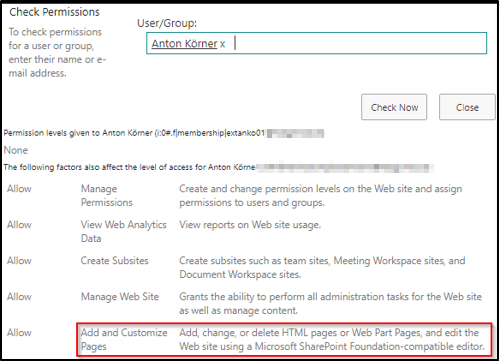Click 'Permission levels given to Anton Körner' line
The height and width of the screenshot is (361, 499).
pos(164,133)
